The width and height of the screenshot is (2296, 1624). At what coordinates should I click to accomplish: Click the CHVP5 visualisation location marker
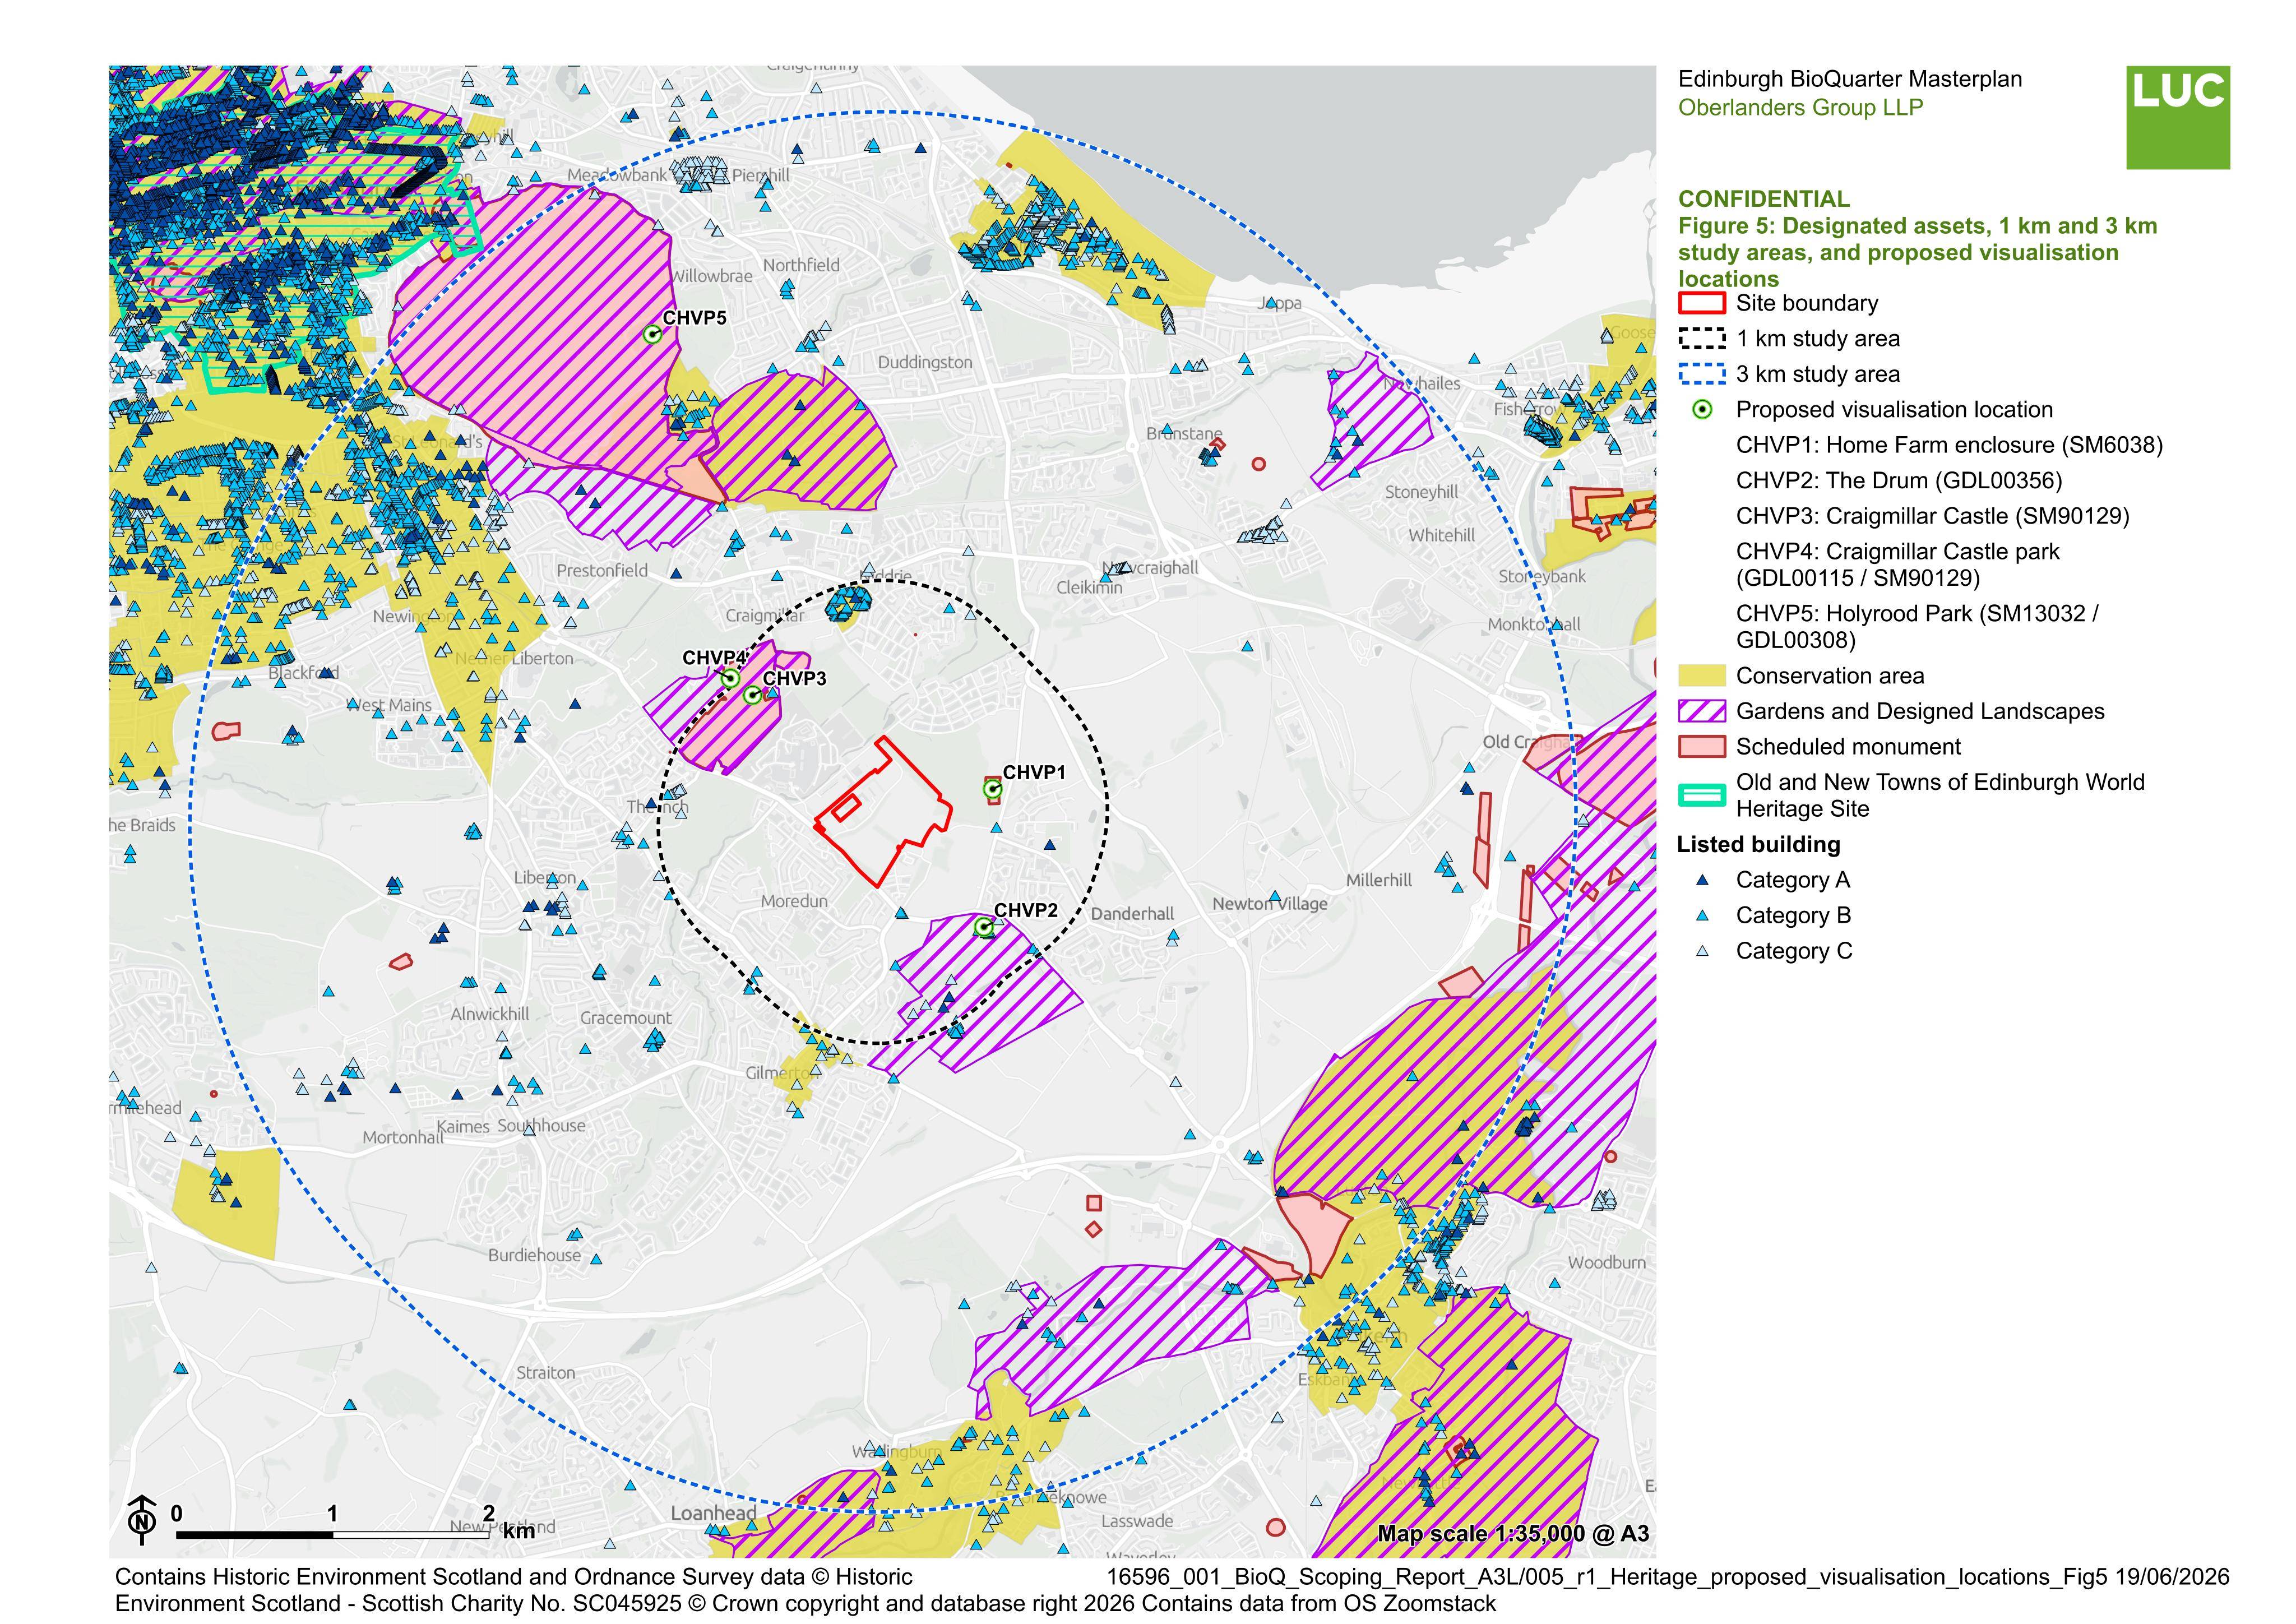pos(652,335)
